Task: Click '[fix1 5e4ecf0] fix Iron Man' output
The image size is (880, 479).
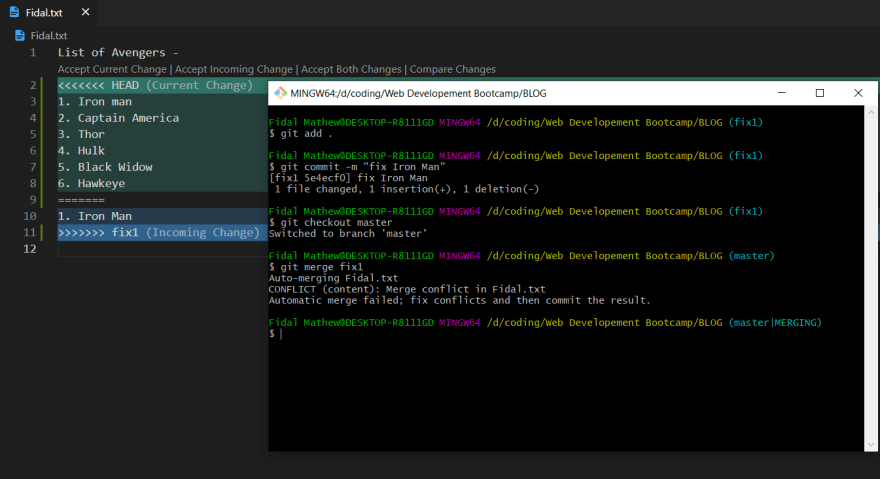Action: click(x=348, y=178)
